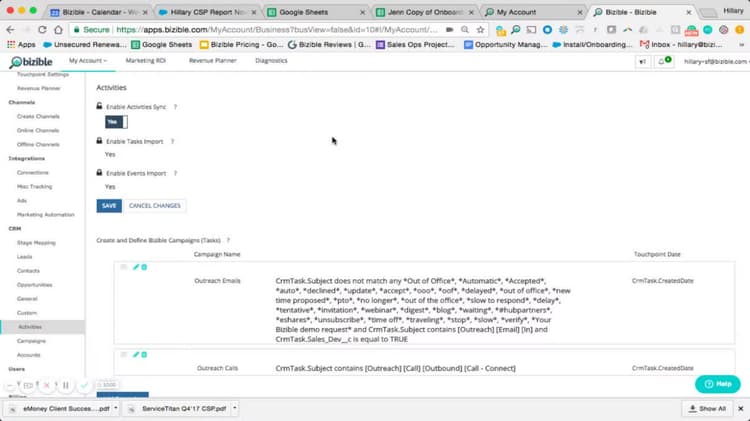This screenshot has width=750, height=421.
Task: Click Show All downloads button
Action: (707, 409)
